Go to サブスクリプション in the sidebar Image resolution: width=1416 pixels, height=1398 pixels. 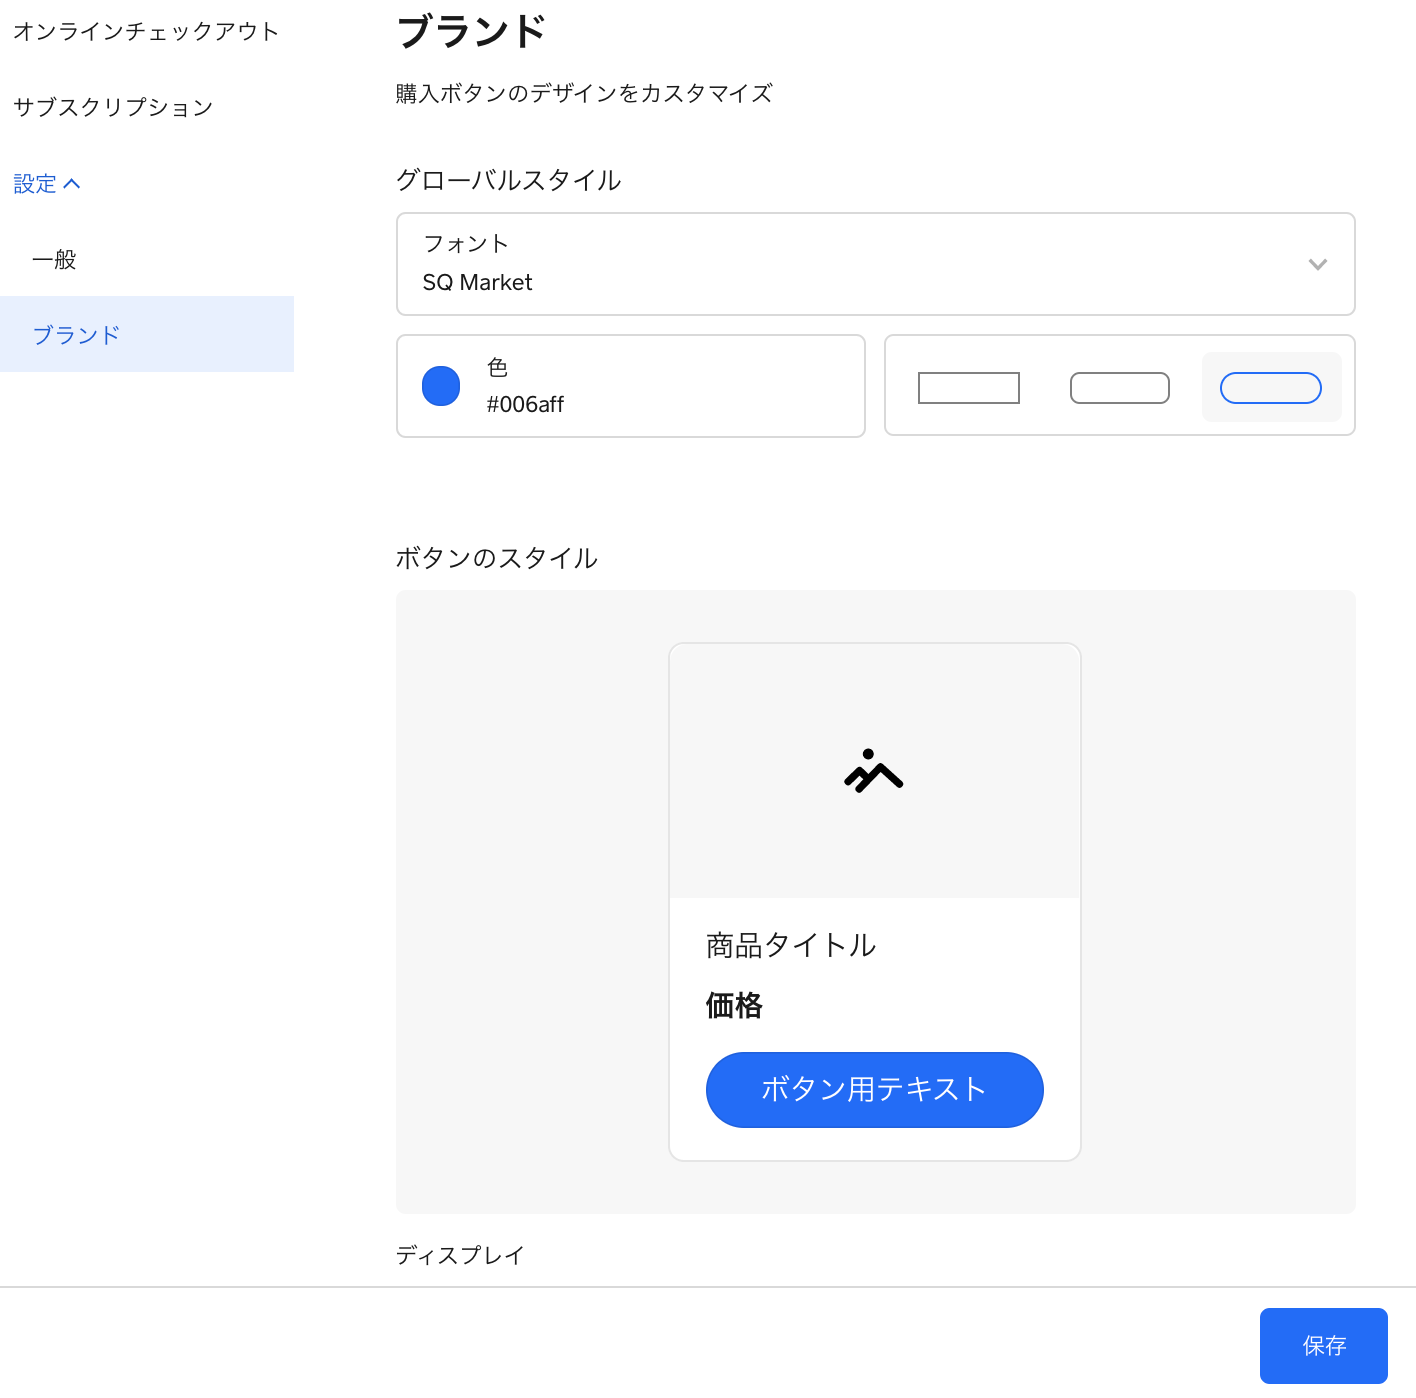click(x=113, y=108)
